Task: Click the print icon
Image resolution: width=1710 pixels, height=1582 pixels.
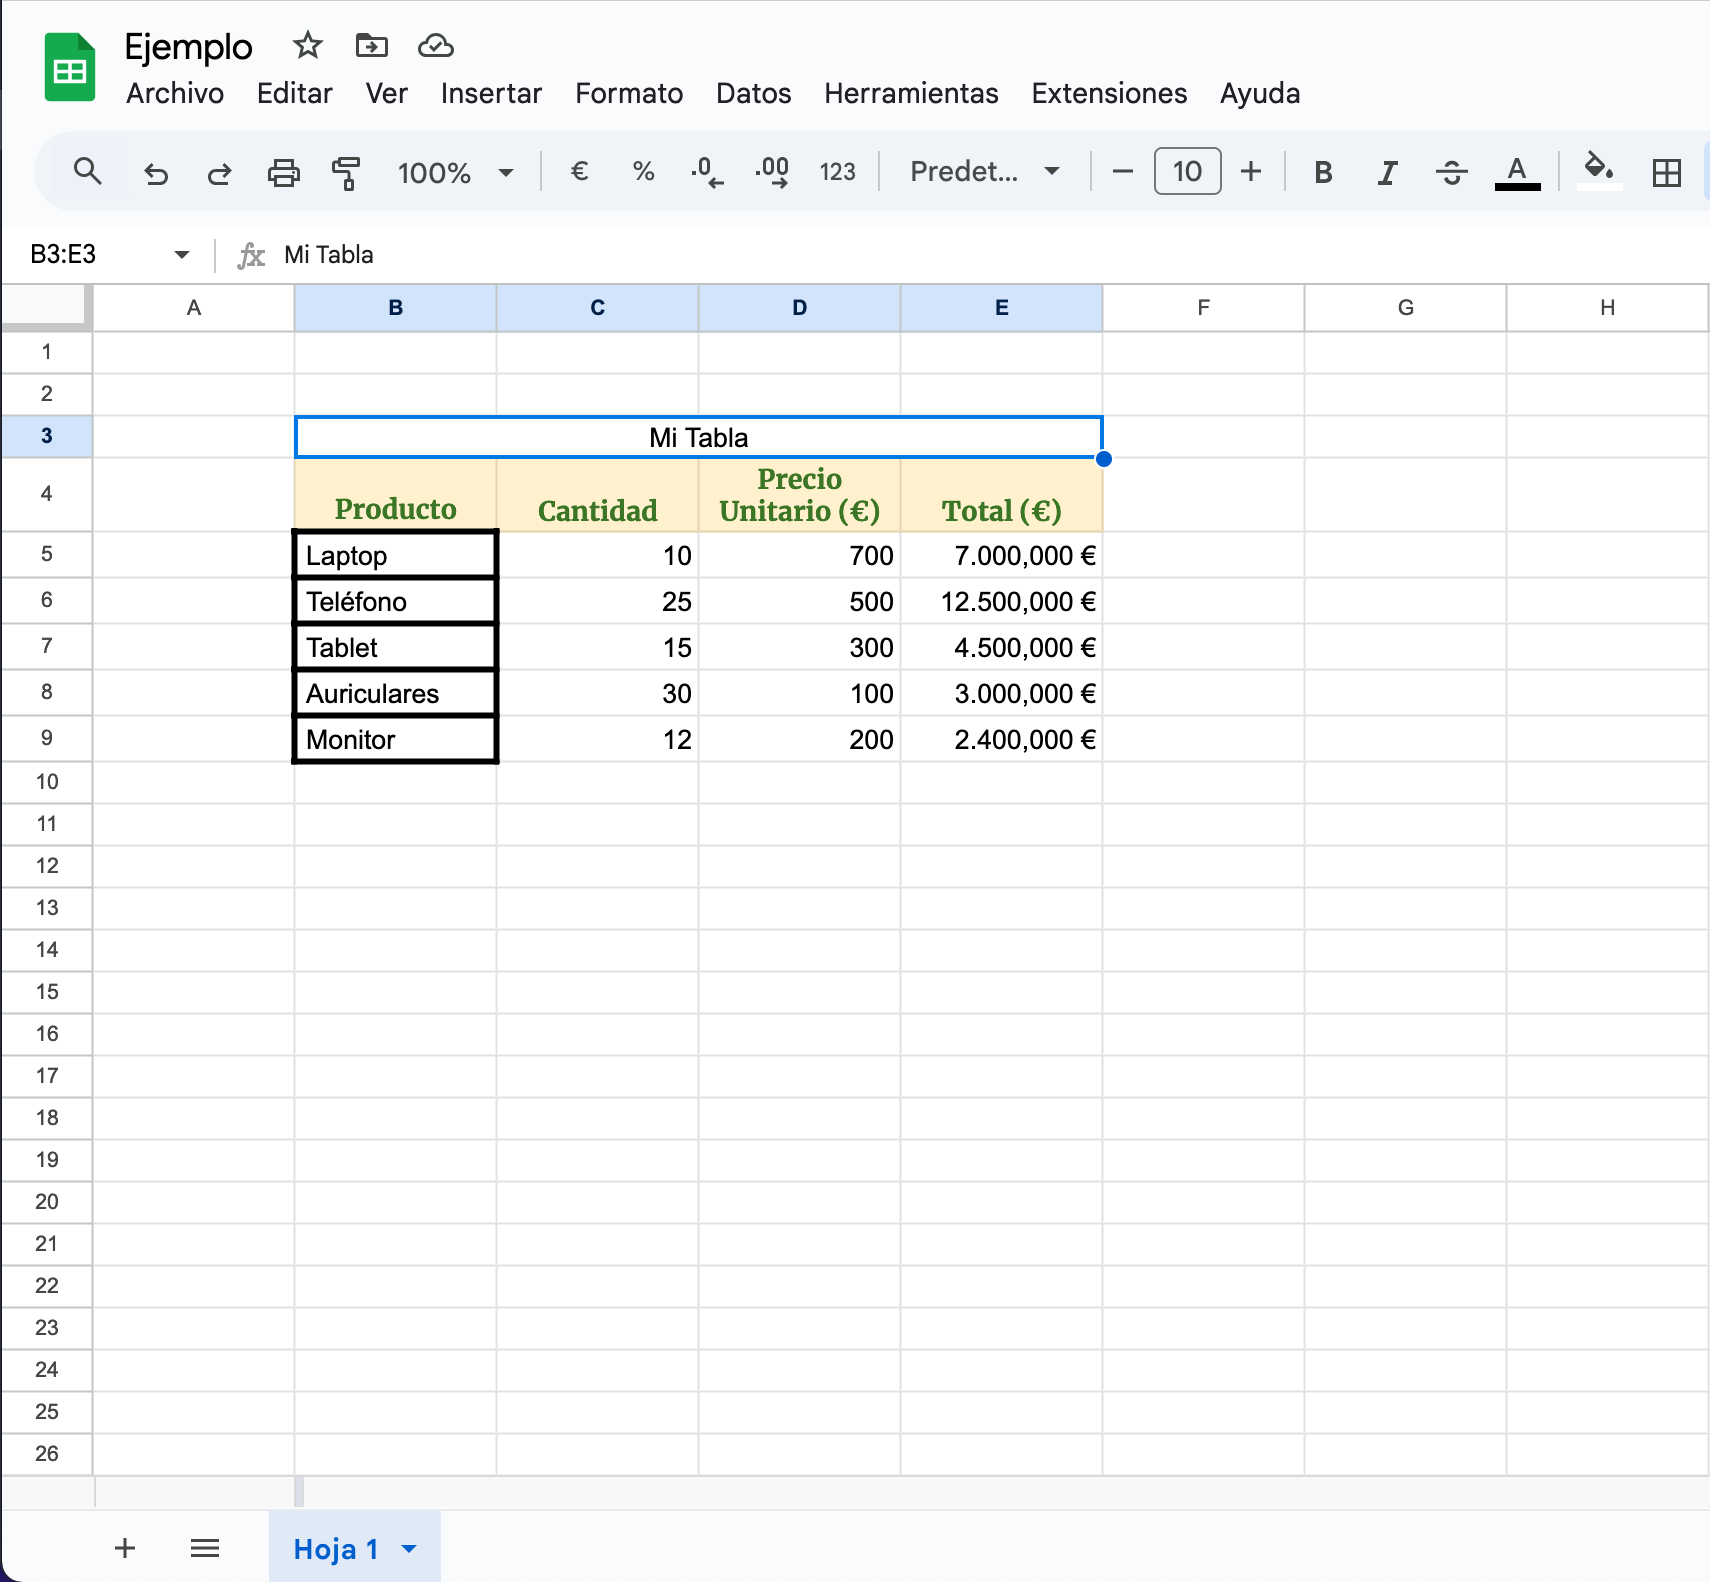Action: tap(283, 173)
